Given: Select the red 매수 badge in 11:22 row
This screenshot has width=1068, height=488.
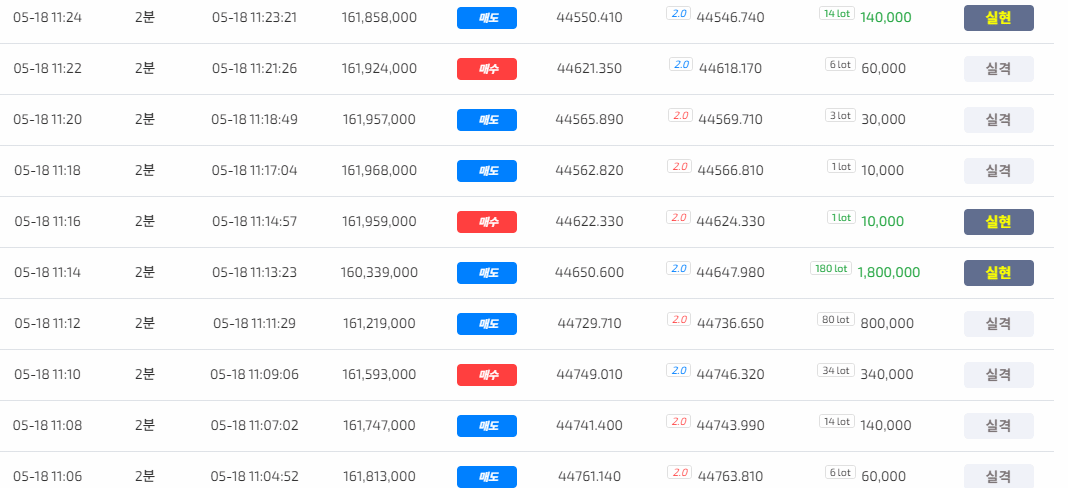Looking at the screenshot, I should pos(487,69).
